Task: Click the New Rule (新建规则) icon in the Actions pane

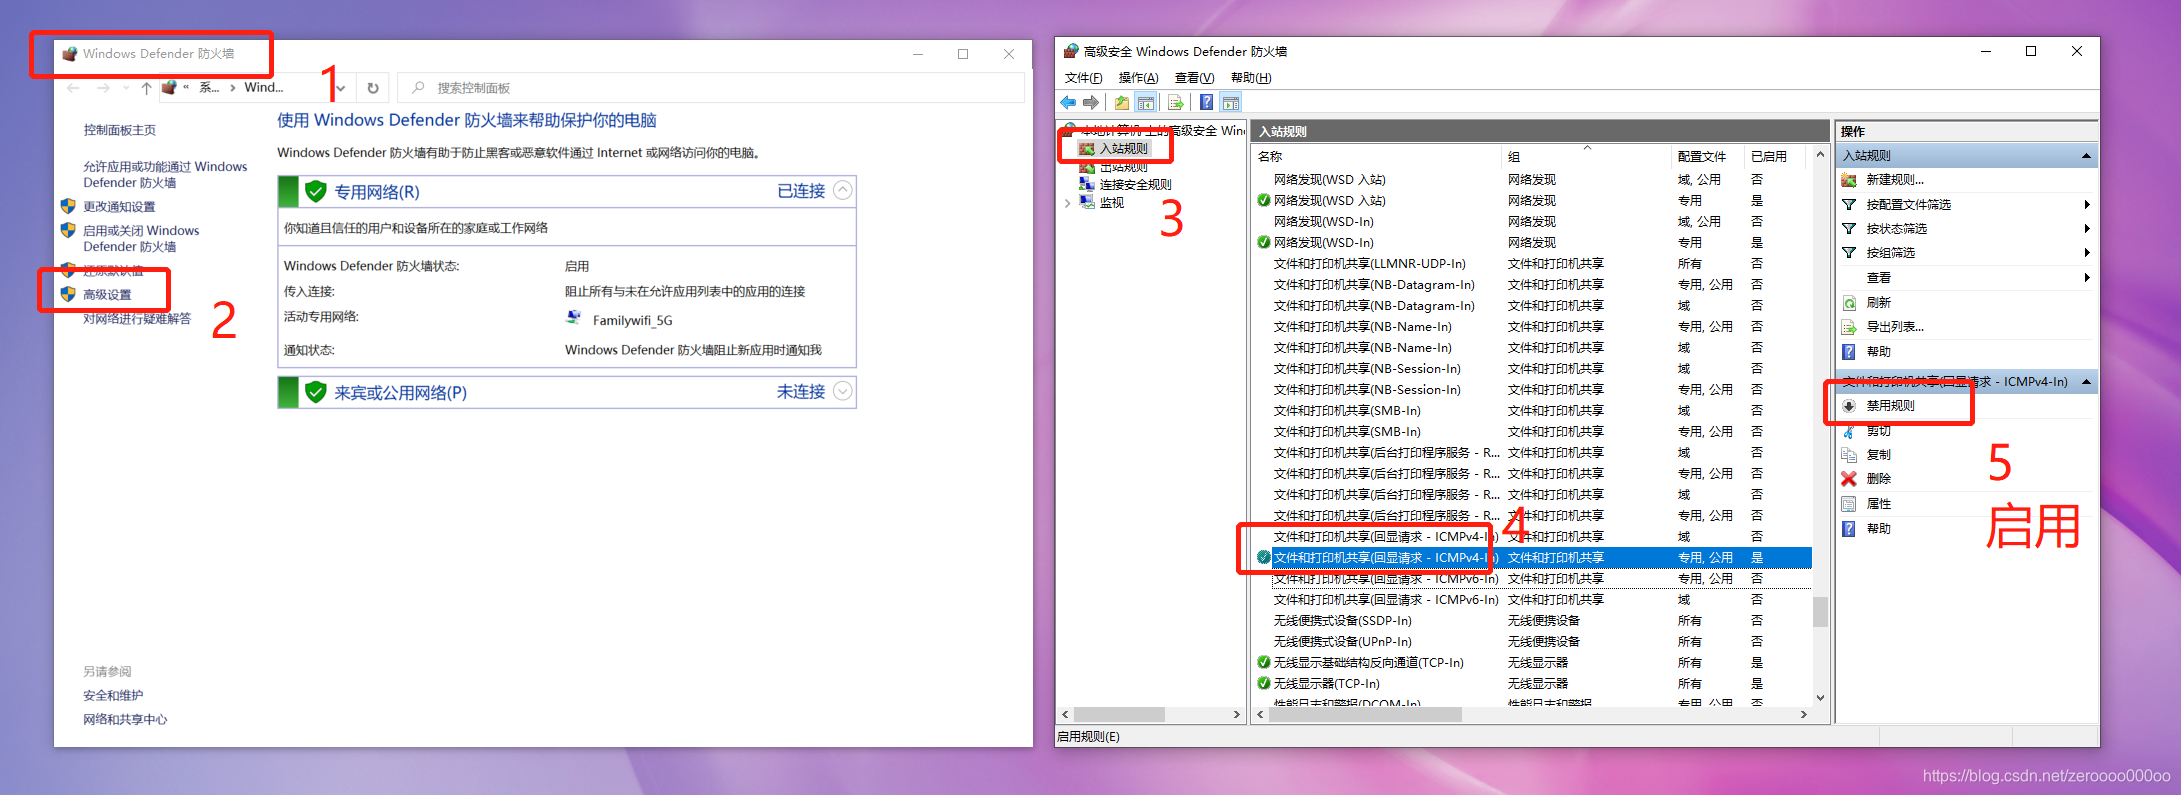Action: point(1849,180)
